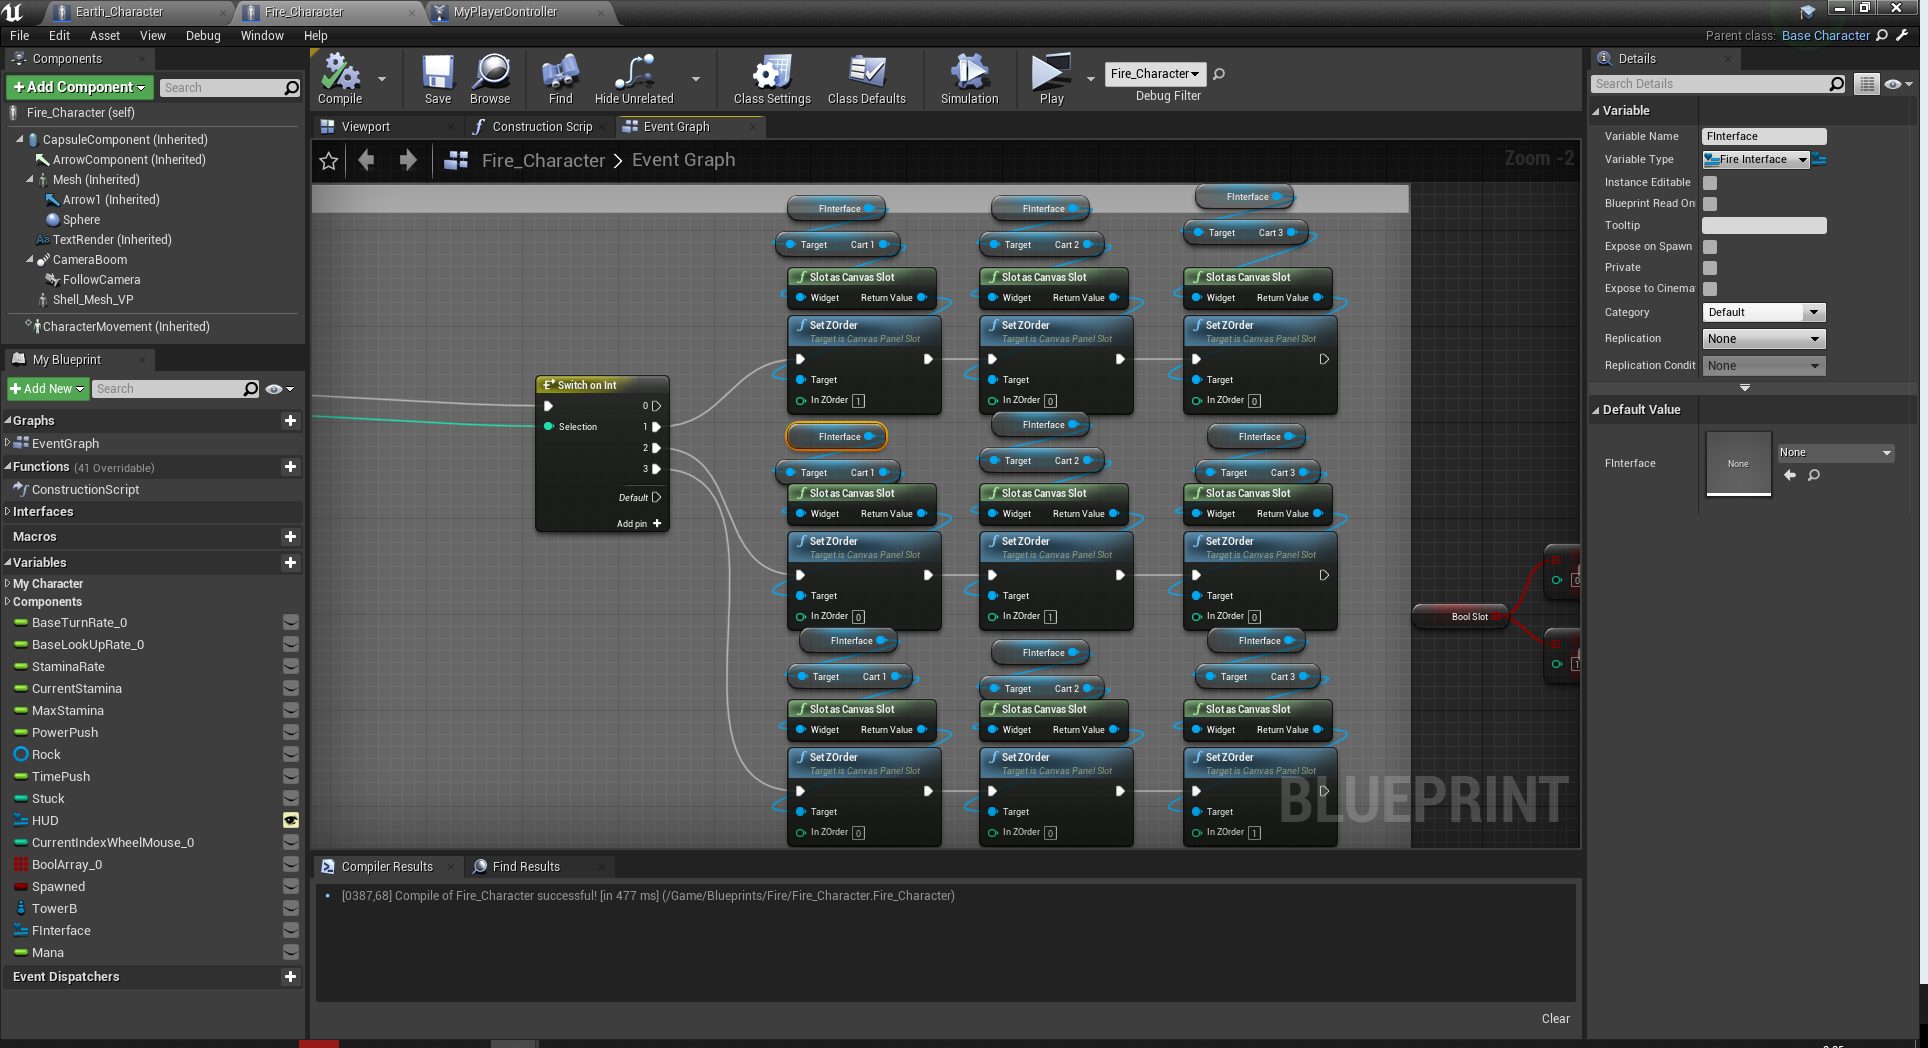Save the blueprint asset

pyautogui.click(x=438, y=79)
